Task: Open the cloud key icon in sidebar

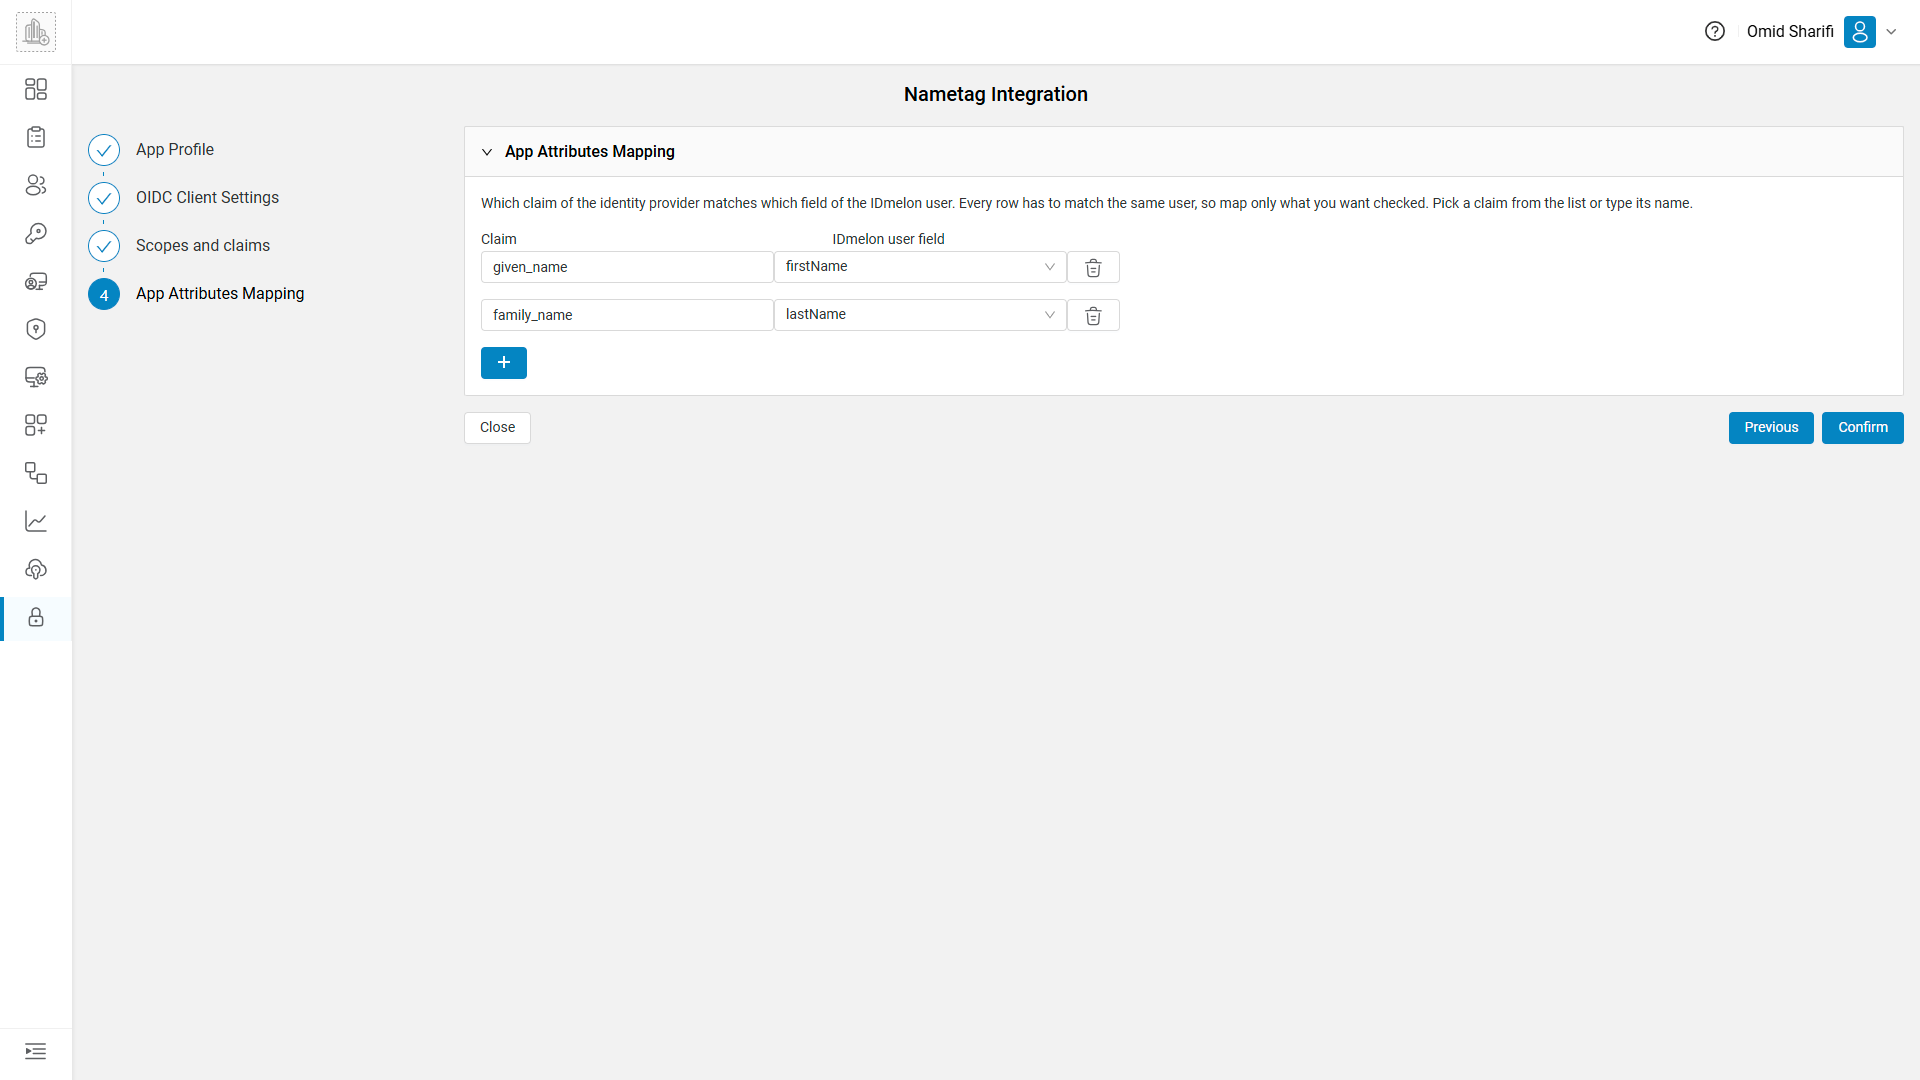Action: coord(36,569)
